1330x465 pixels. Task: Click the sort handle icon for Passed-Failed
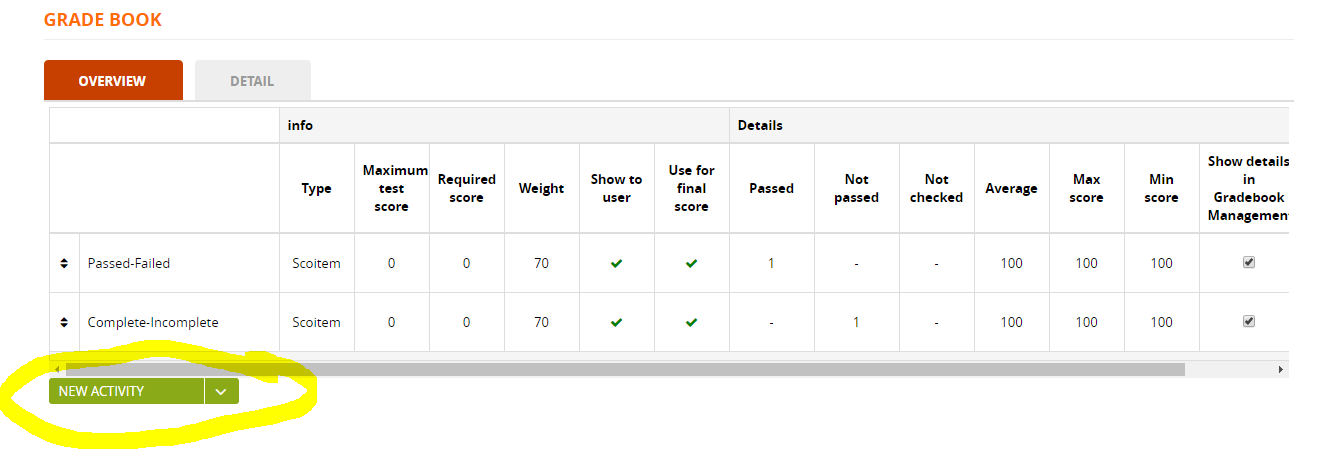pos(64,263)
